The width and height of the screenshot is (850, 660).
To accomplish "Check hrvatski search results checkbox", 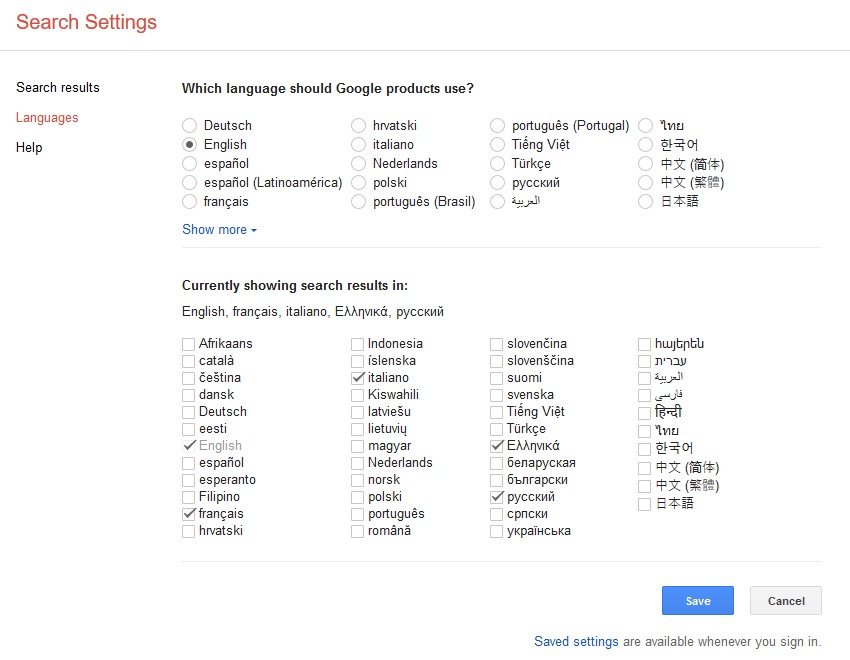I will tap(188, 532).
